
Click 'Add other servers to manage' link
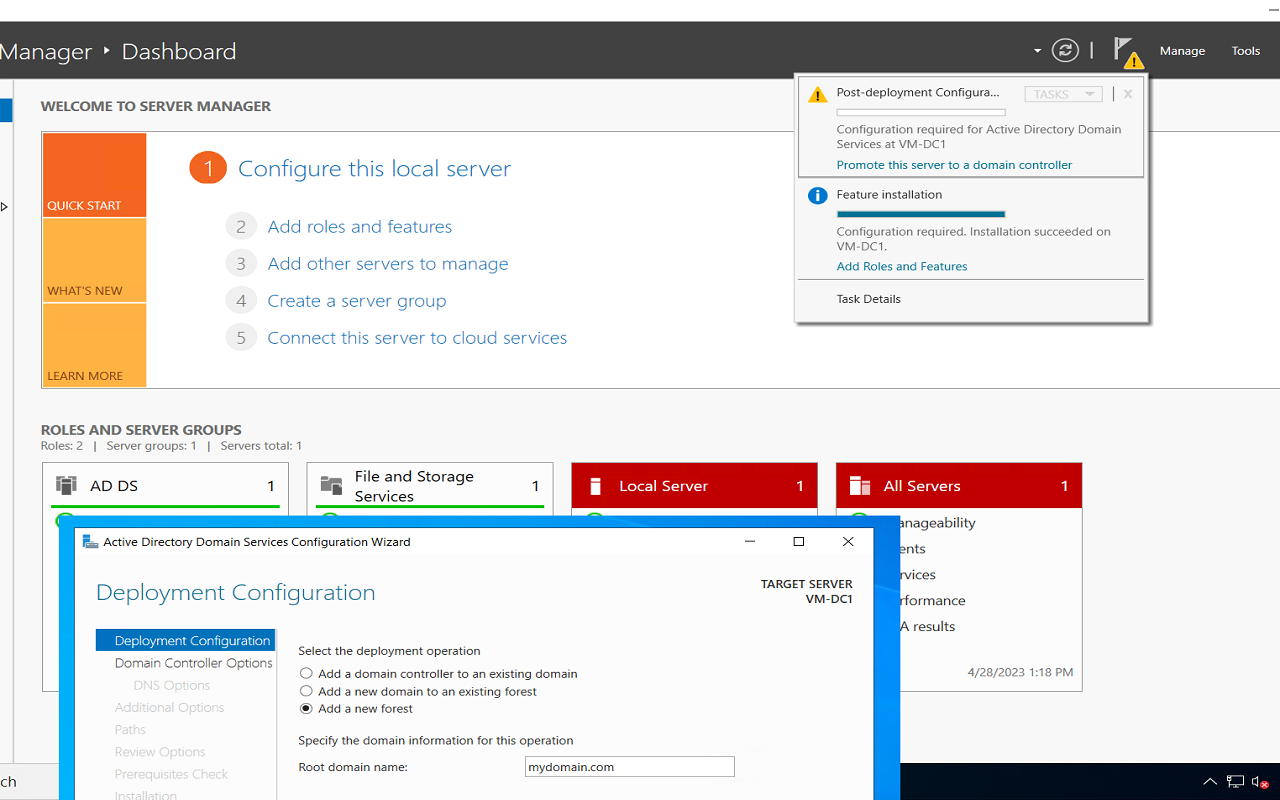tap(388, 264)
